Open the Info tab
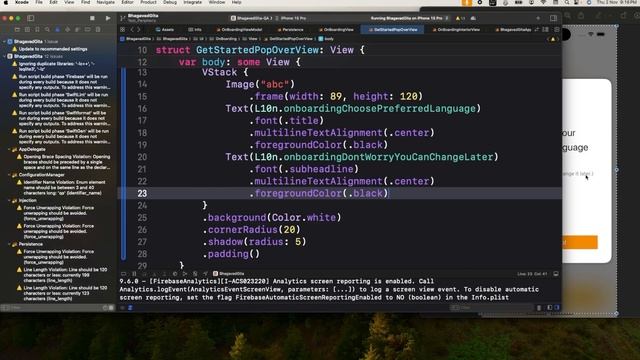 click(x=195, y=30)
